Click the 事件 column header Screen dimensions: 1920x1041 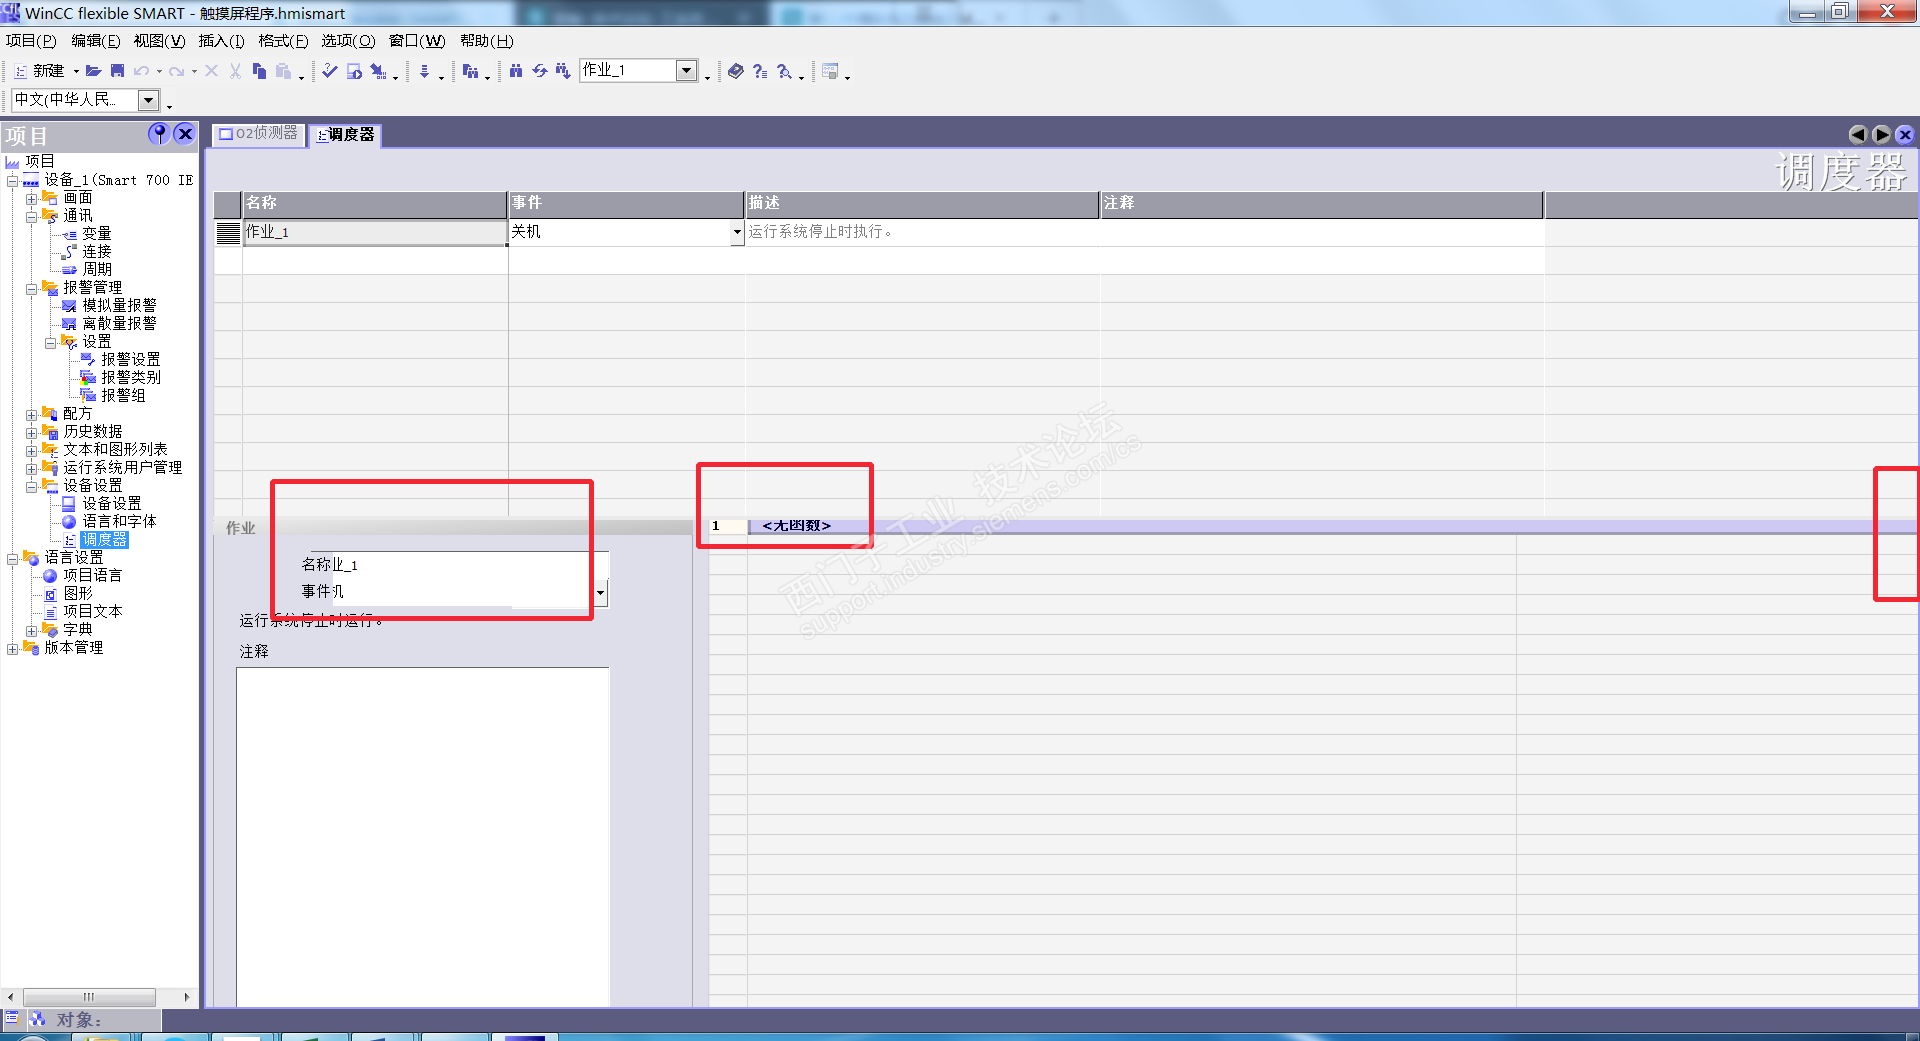tap(626, 204)
